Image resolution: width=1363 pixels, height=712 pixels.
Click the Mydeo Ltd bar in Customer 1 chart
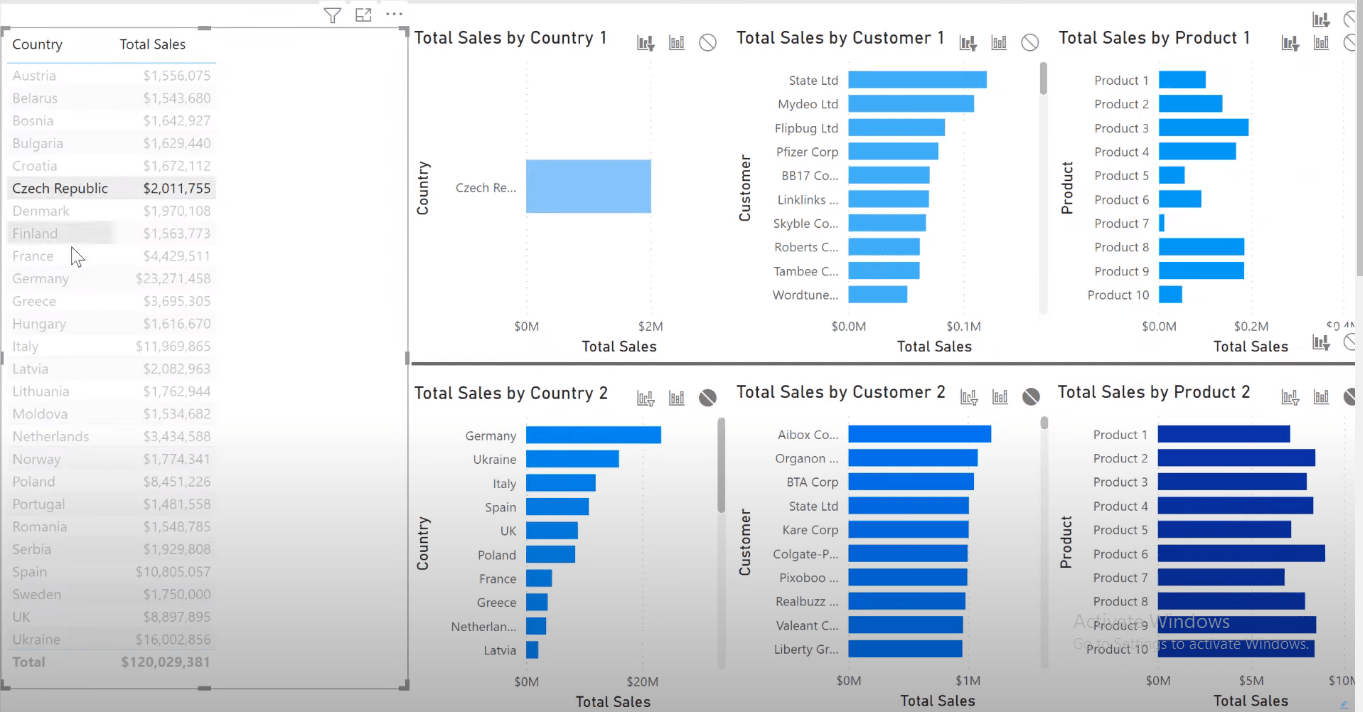(x=911, y=104)
